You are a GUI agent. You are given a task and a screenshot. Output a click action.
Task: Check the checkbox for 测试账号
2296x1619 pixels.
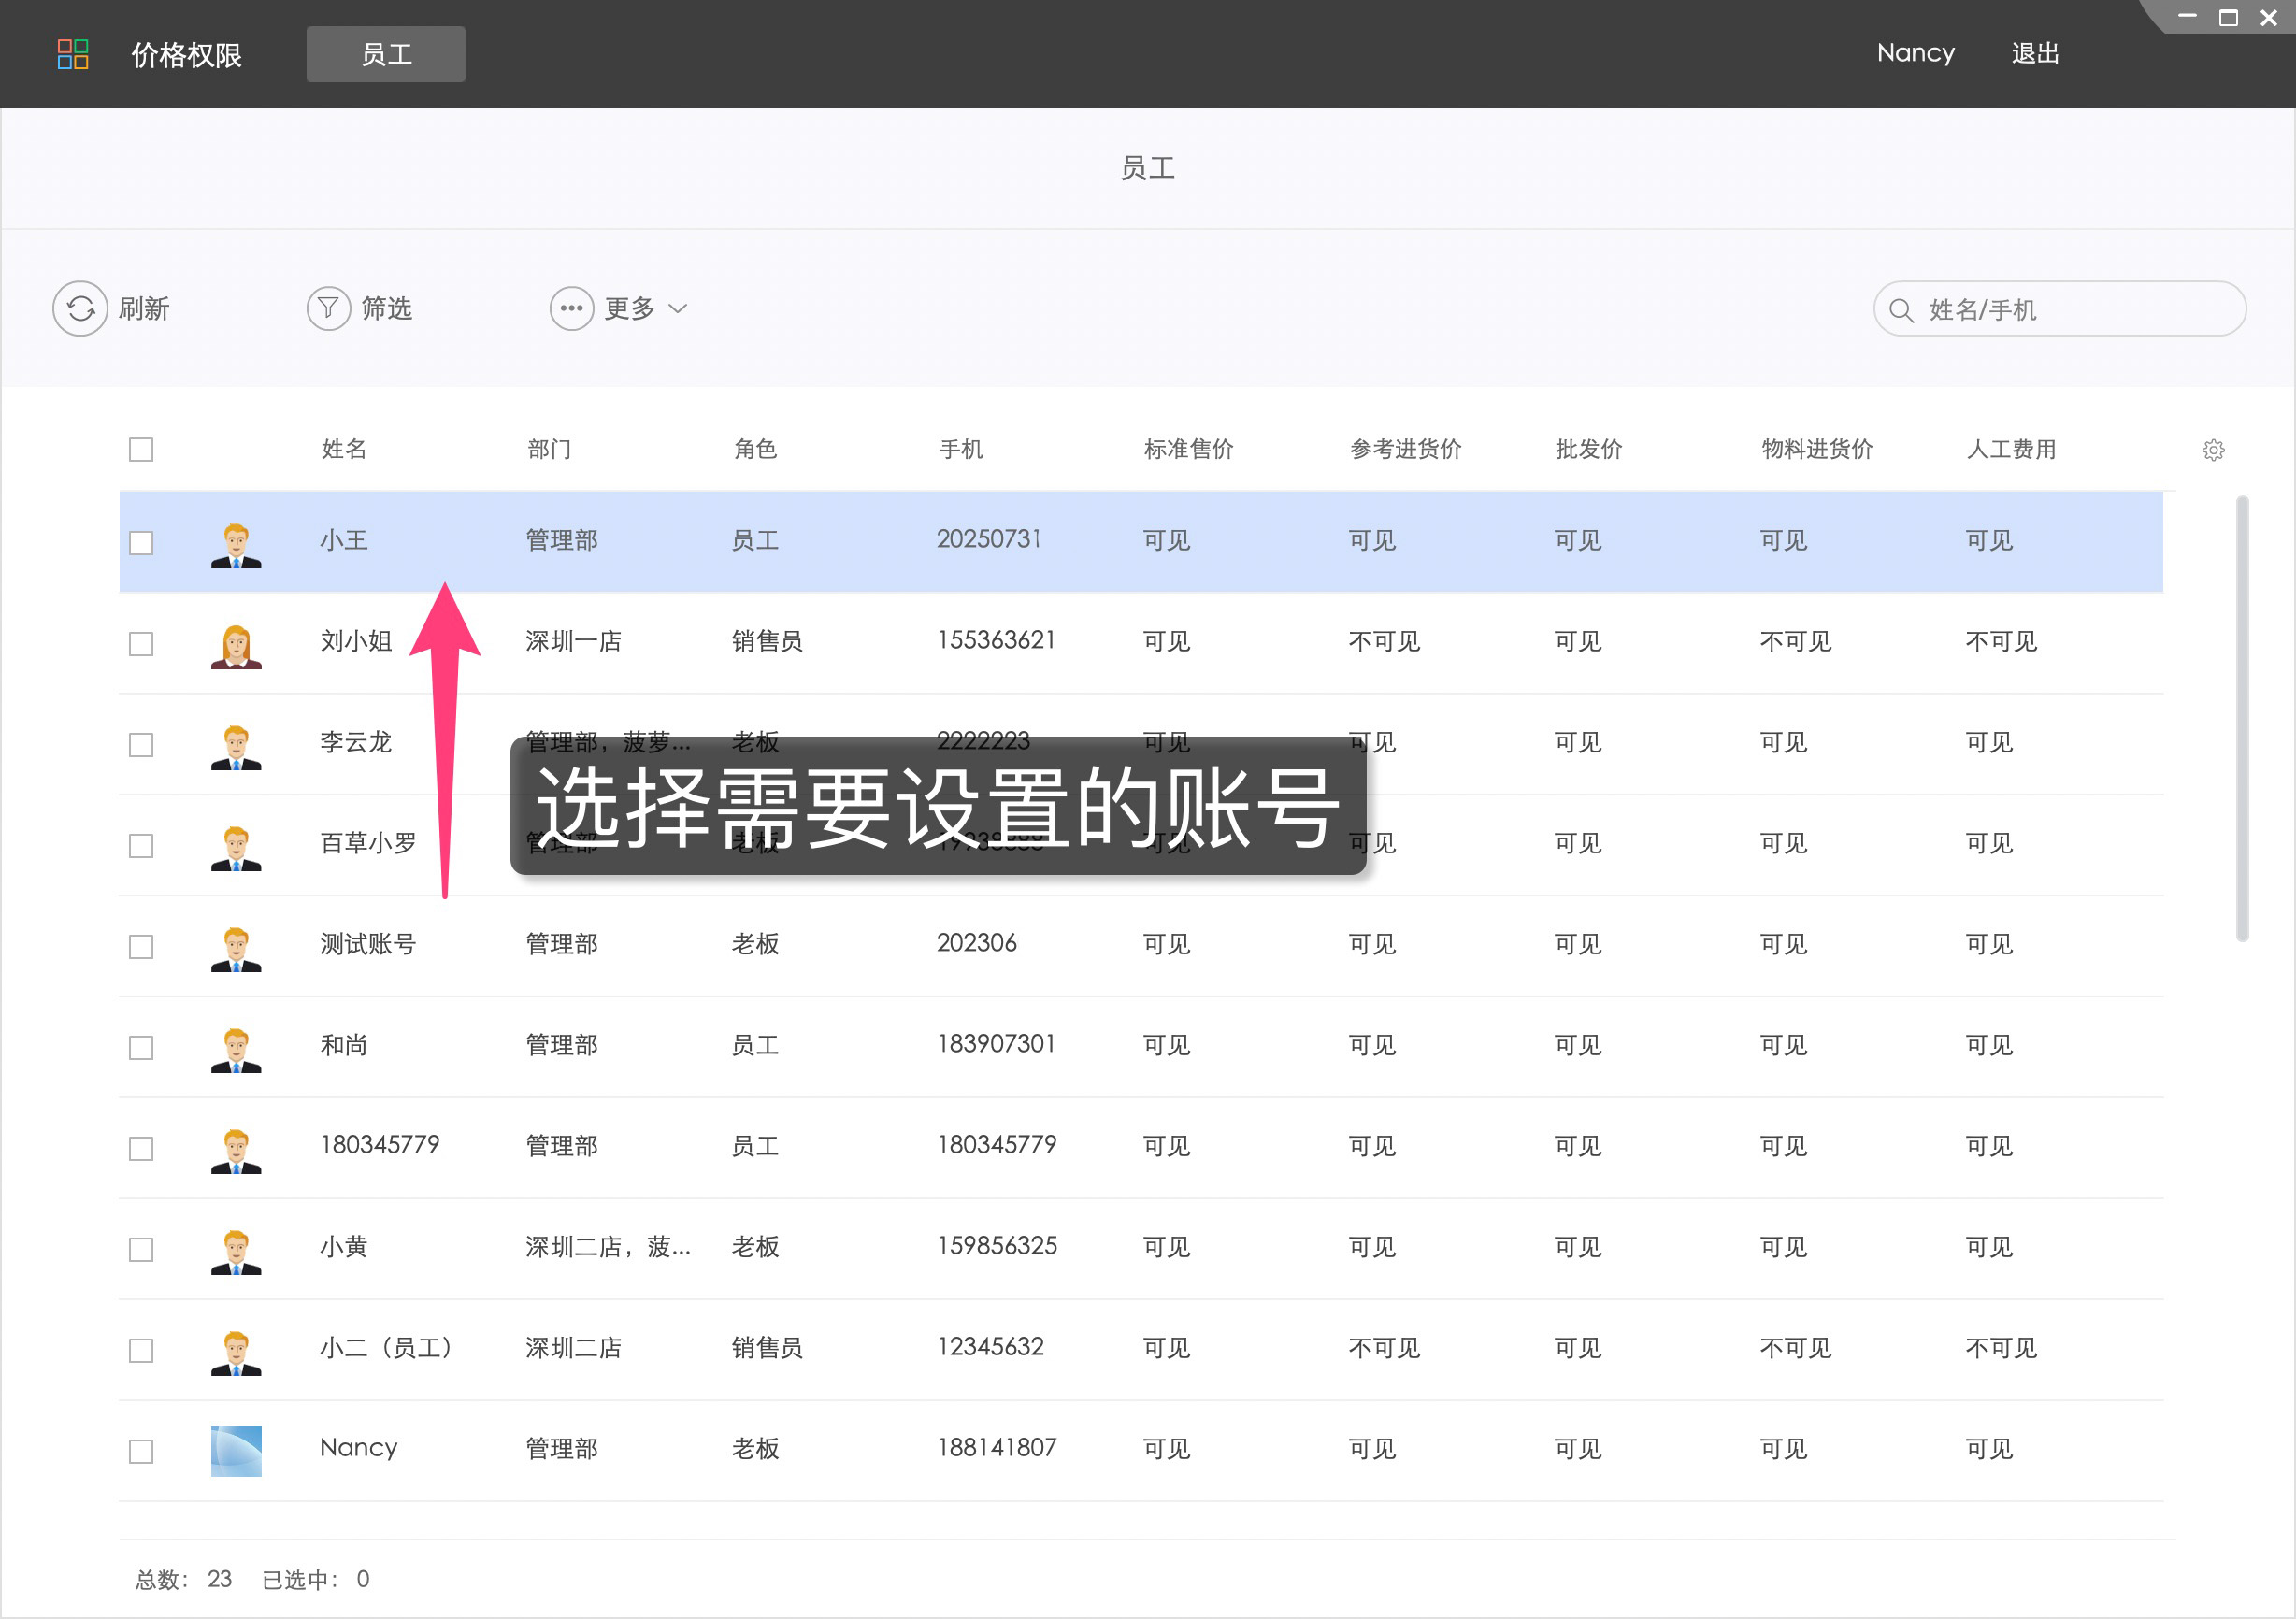tap(141, 946)
